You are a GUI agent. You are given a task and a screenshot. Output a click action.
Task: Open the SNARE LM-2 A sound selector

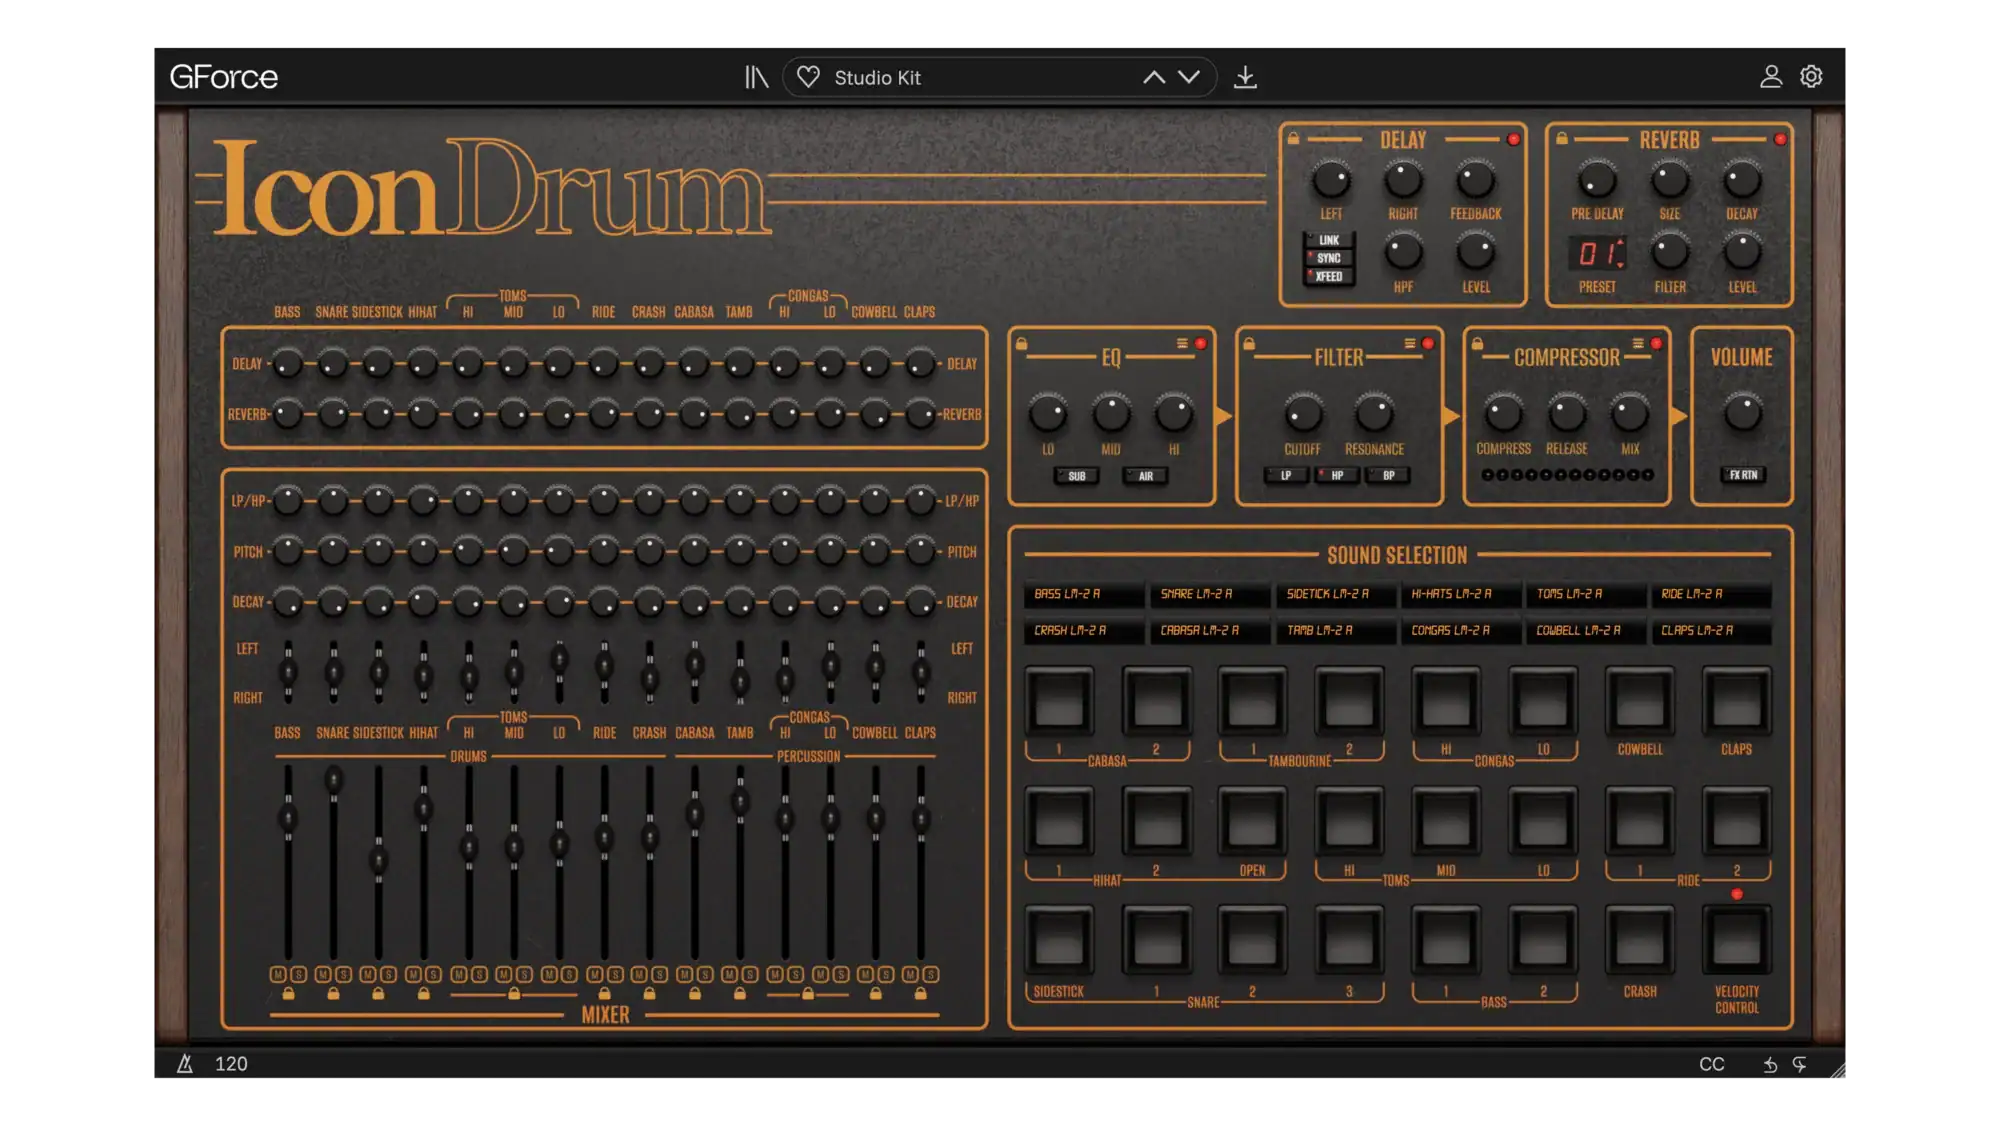pyautogui.click(x=1210, y=594)
